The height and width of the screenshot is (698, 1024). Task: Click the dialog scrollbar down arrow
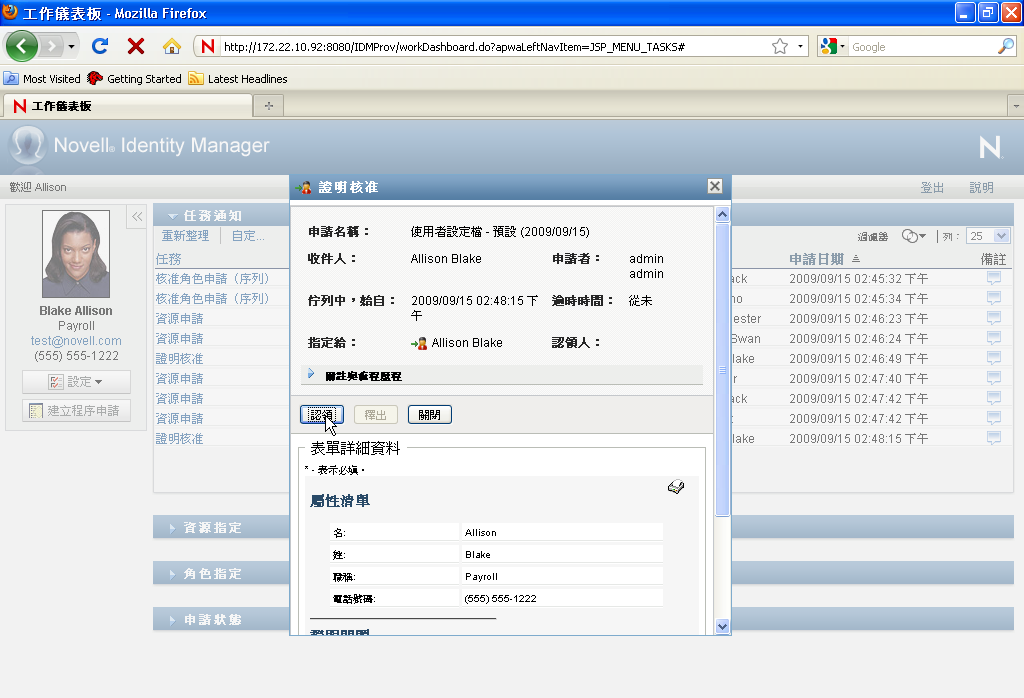tap(722, 626)
